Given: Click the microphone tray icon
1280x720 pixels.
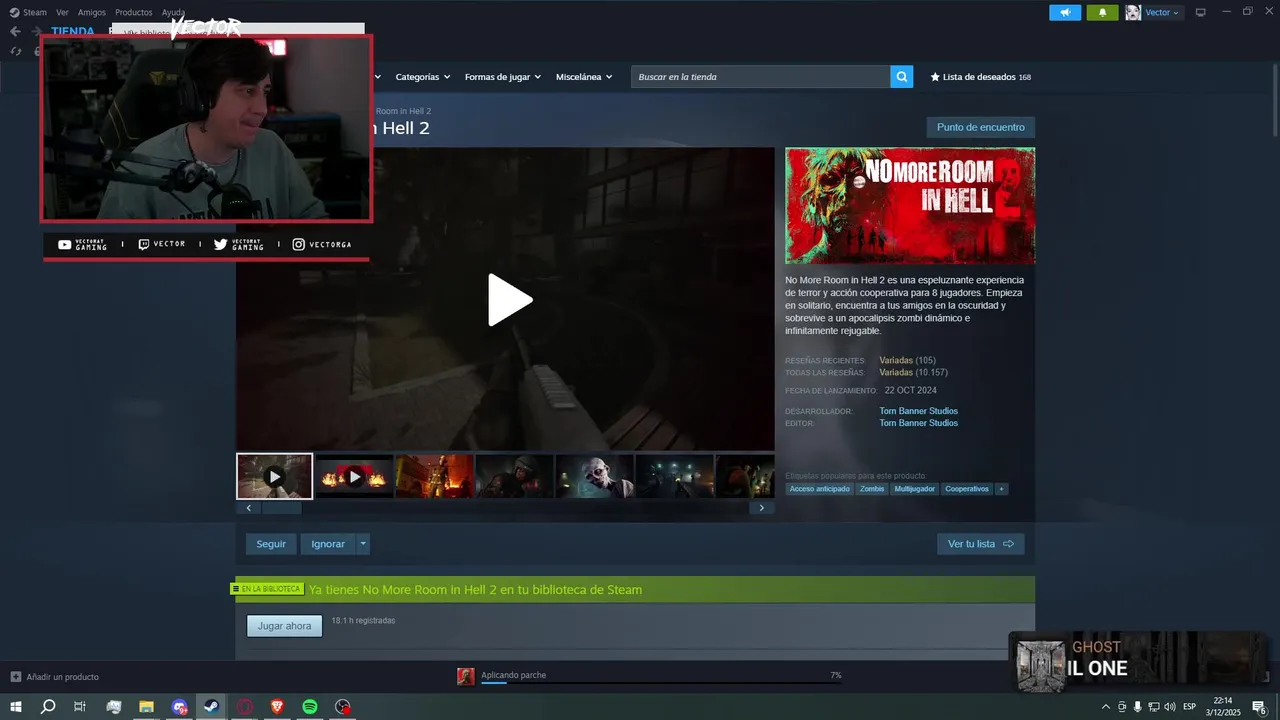Looking at the screenshot, I should coord(1137,707).
